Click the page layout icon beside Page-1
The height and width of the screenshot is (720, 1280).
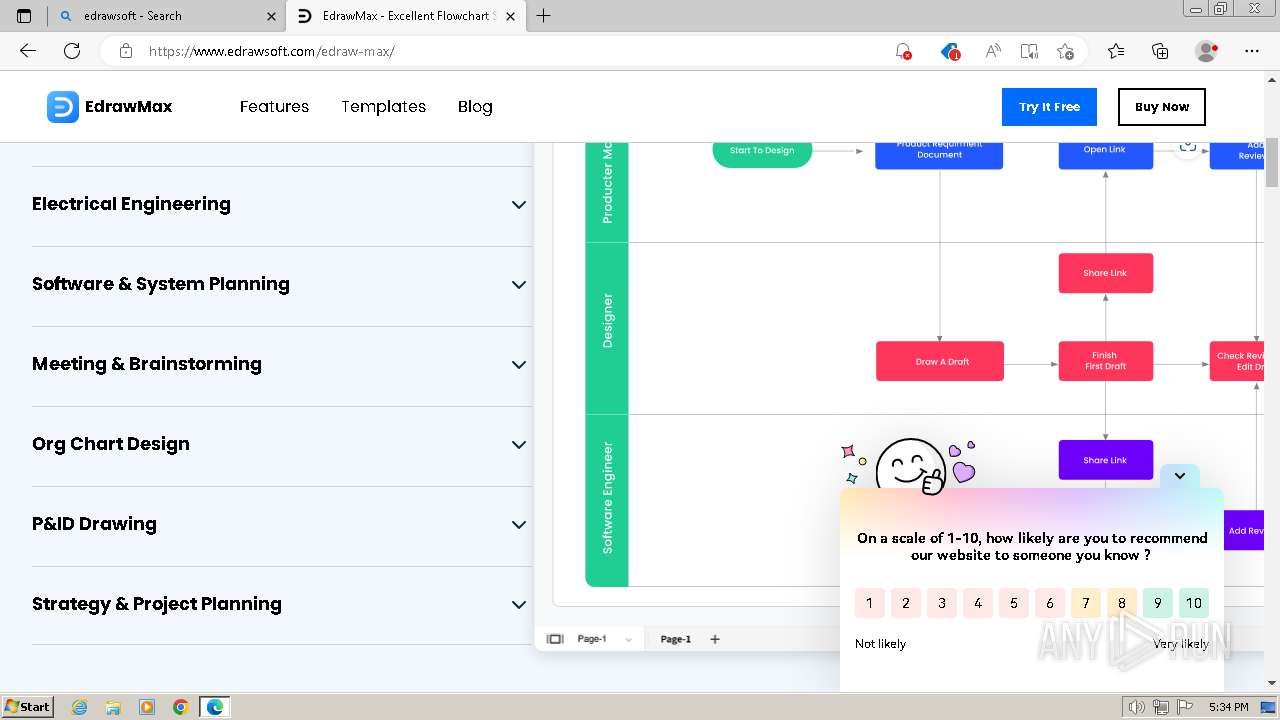pos(555,639)
